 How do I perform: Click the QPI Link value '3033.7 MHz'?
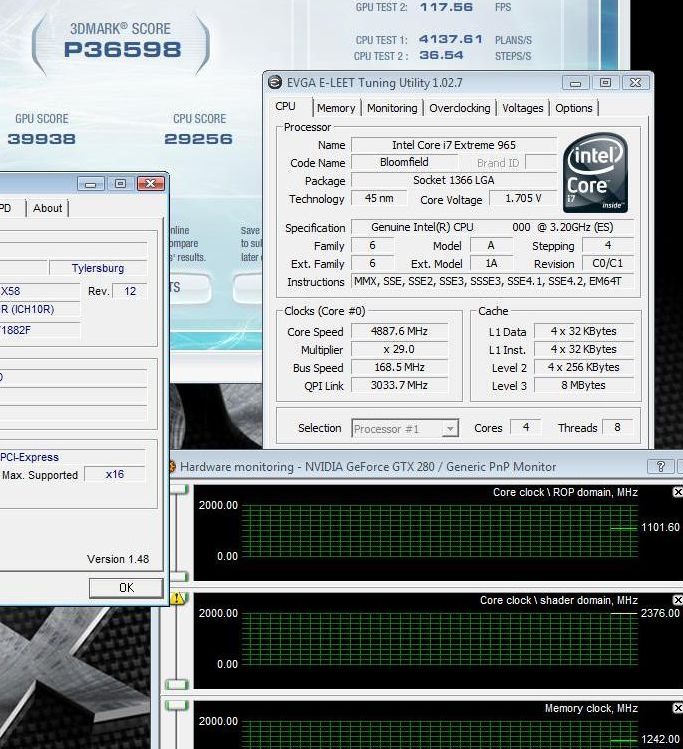pyautogui.click(x=399, y=385)
